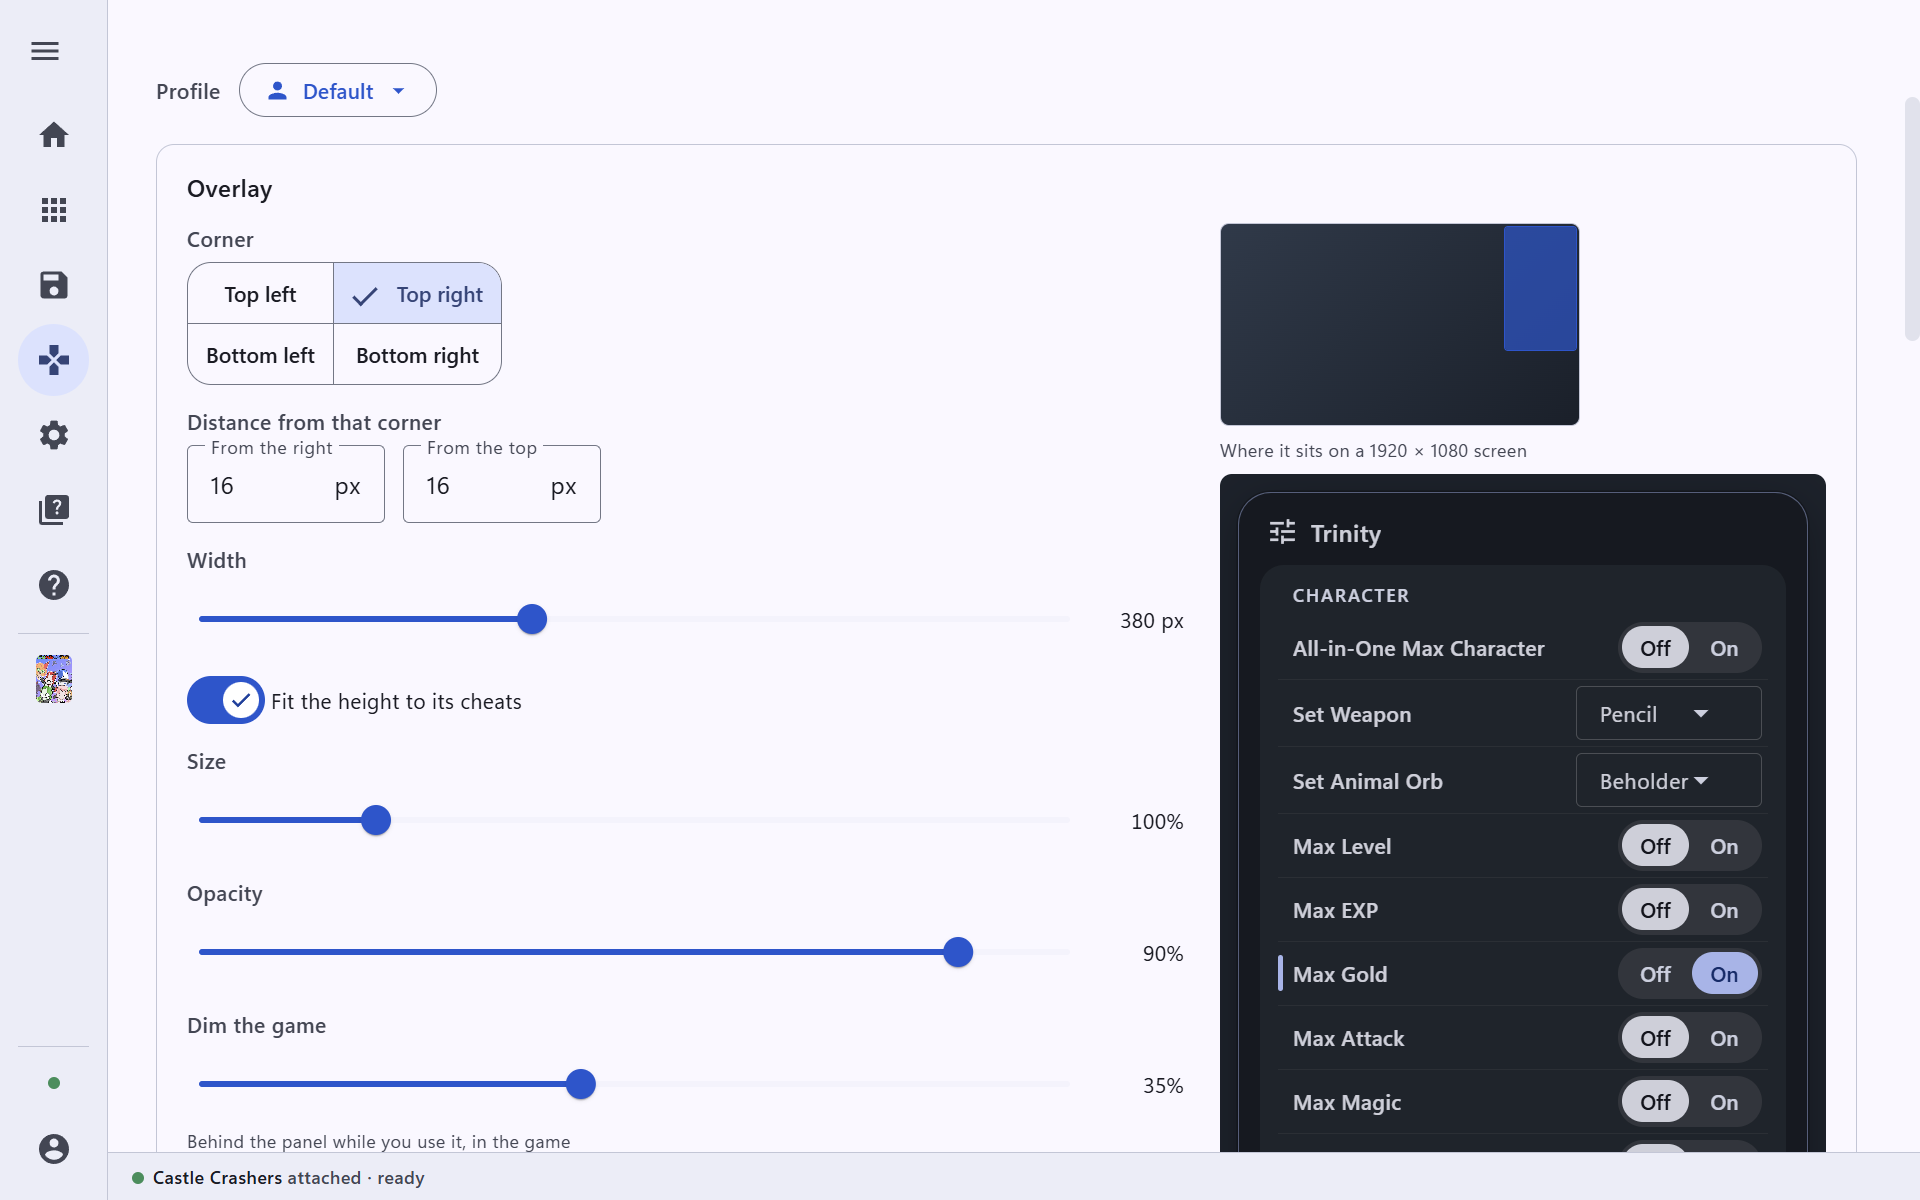Open the Castle Crashers game thumbnail
Screen dimensions: 1920x1200
[x=54, y=679]
